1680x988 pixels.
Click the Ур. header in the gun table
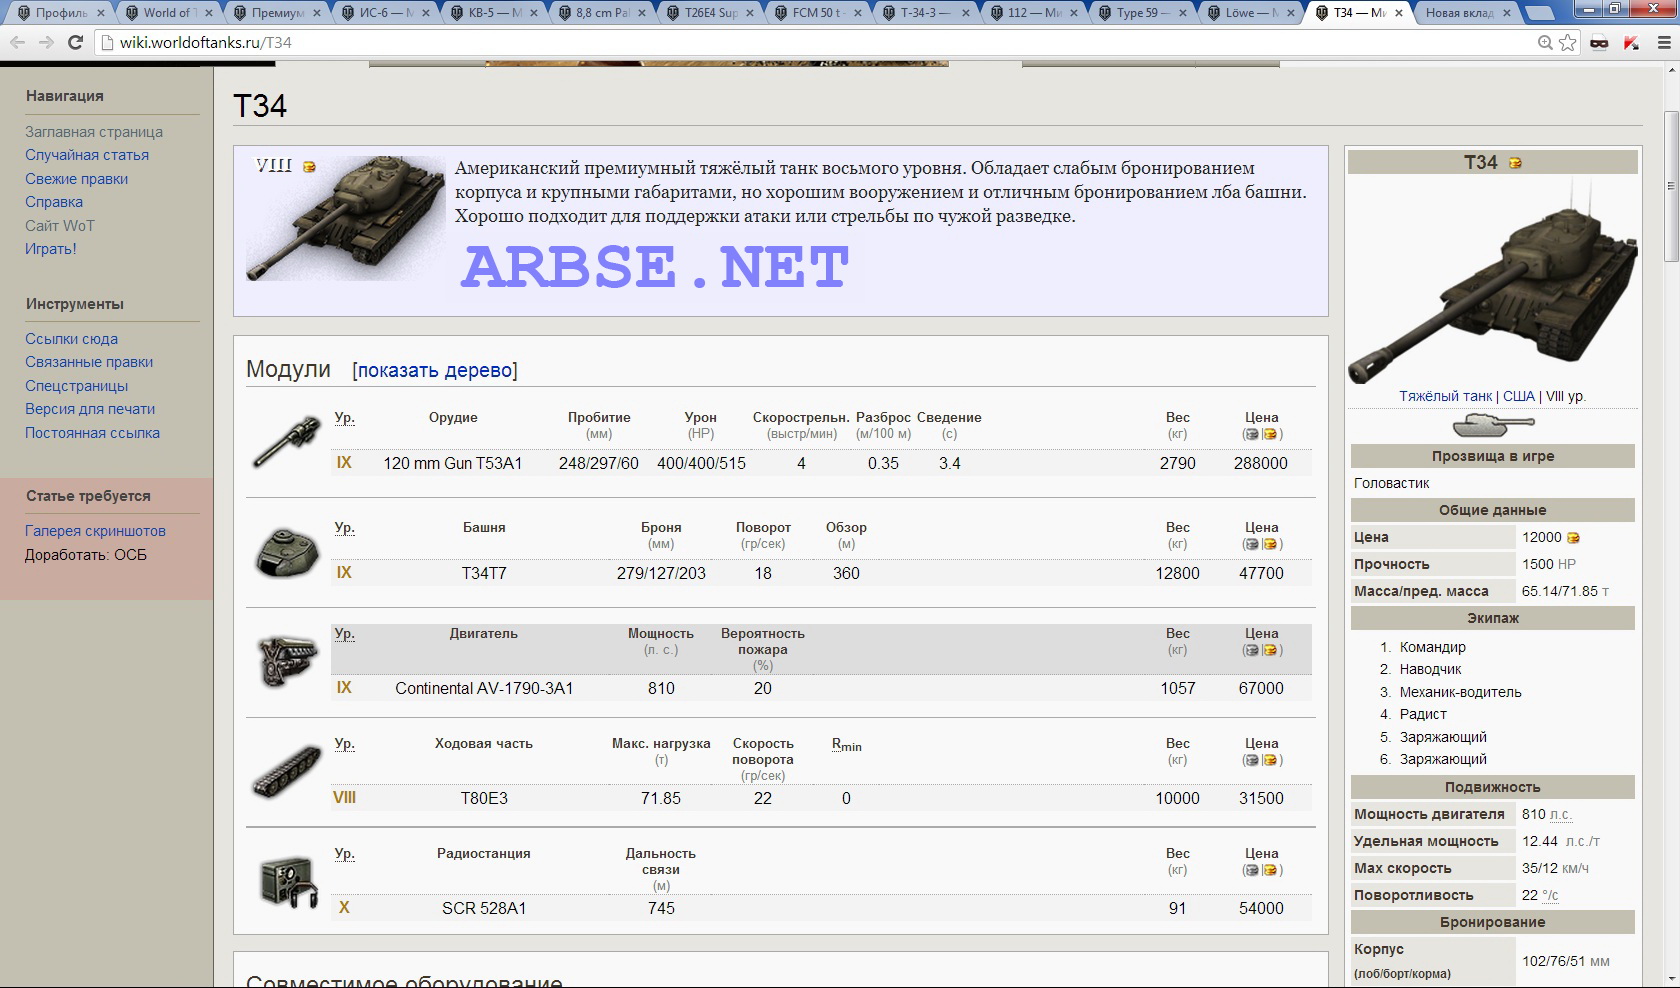point(344,418)
